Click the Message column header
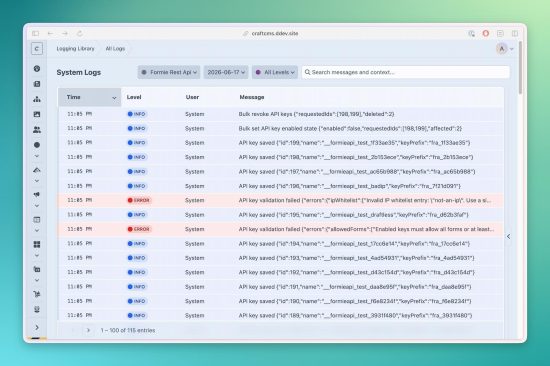Screen dimensions: 550x366 coord(252,97)
